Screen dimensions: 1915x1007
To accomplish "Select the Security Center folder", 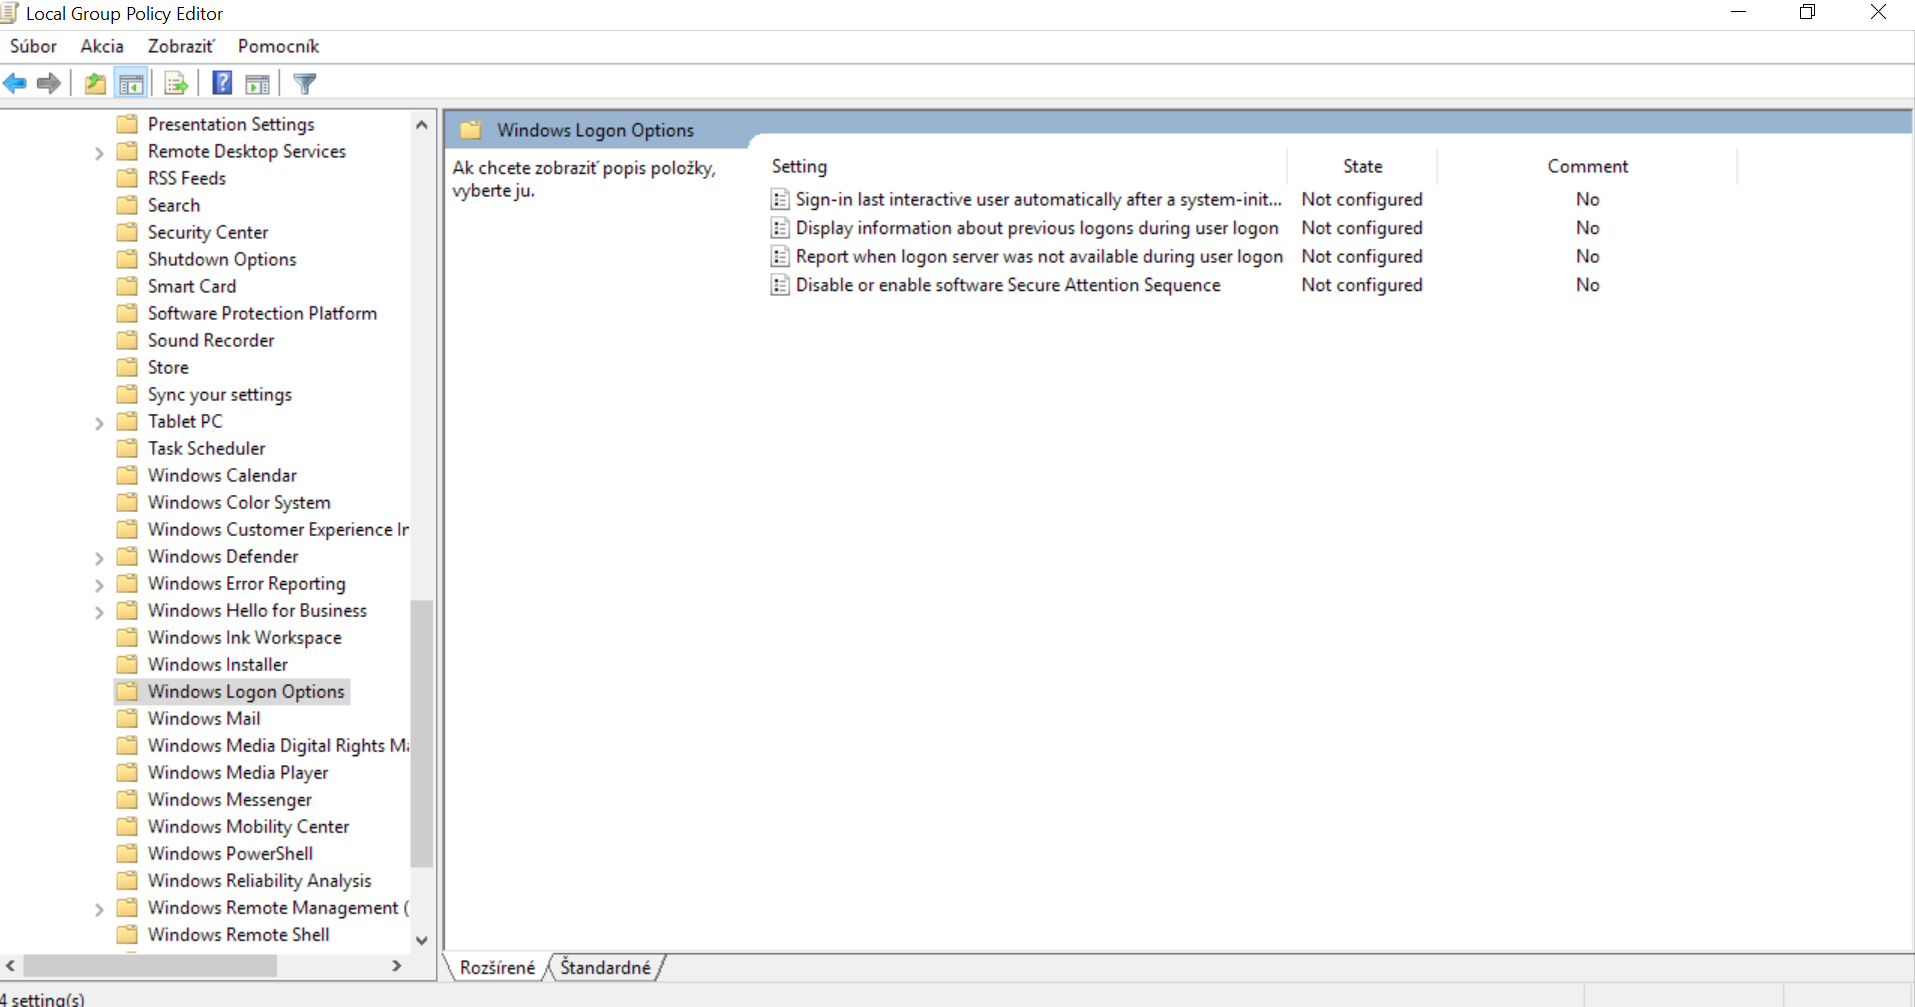I will [208, 232].
